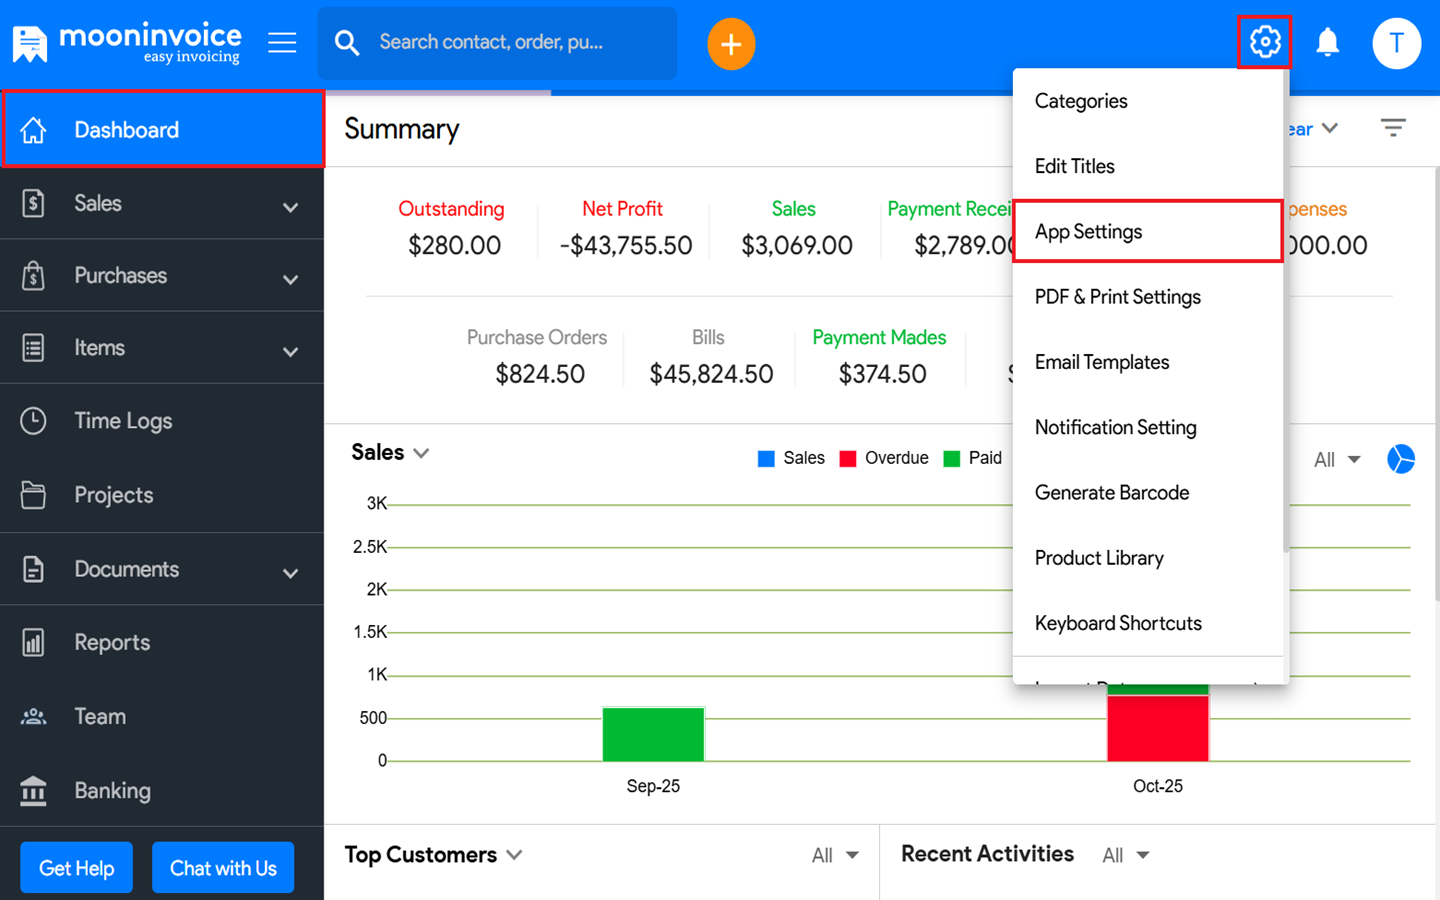Toggle the Paid legend series
This screenshot has width=1440, height=900.
(x=973, y=458)
